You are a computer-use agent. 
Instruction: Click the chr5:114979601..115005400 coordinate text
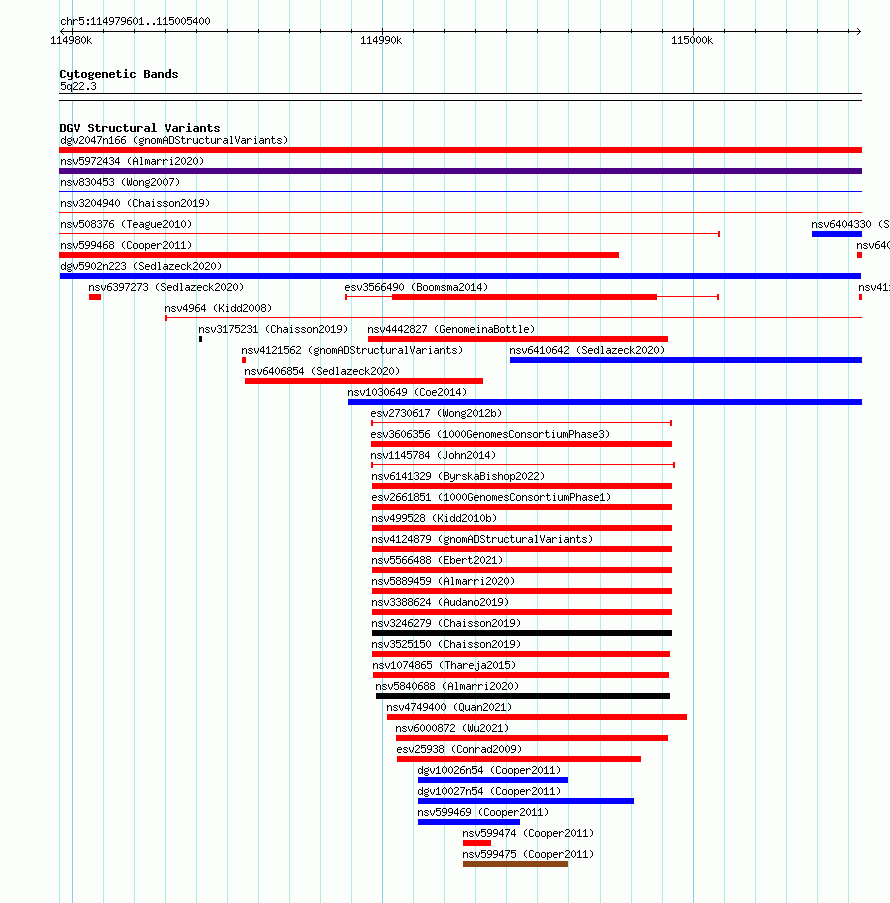[135, 21]
